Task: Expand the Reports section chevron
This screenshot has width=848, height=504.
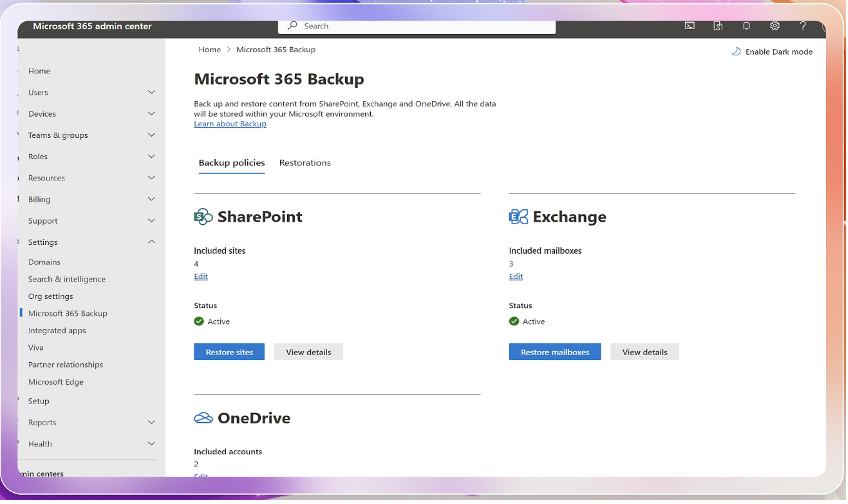Action: (151, 422)
